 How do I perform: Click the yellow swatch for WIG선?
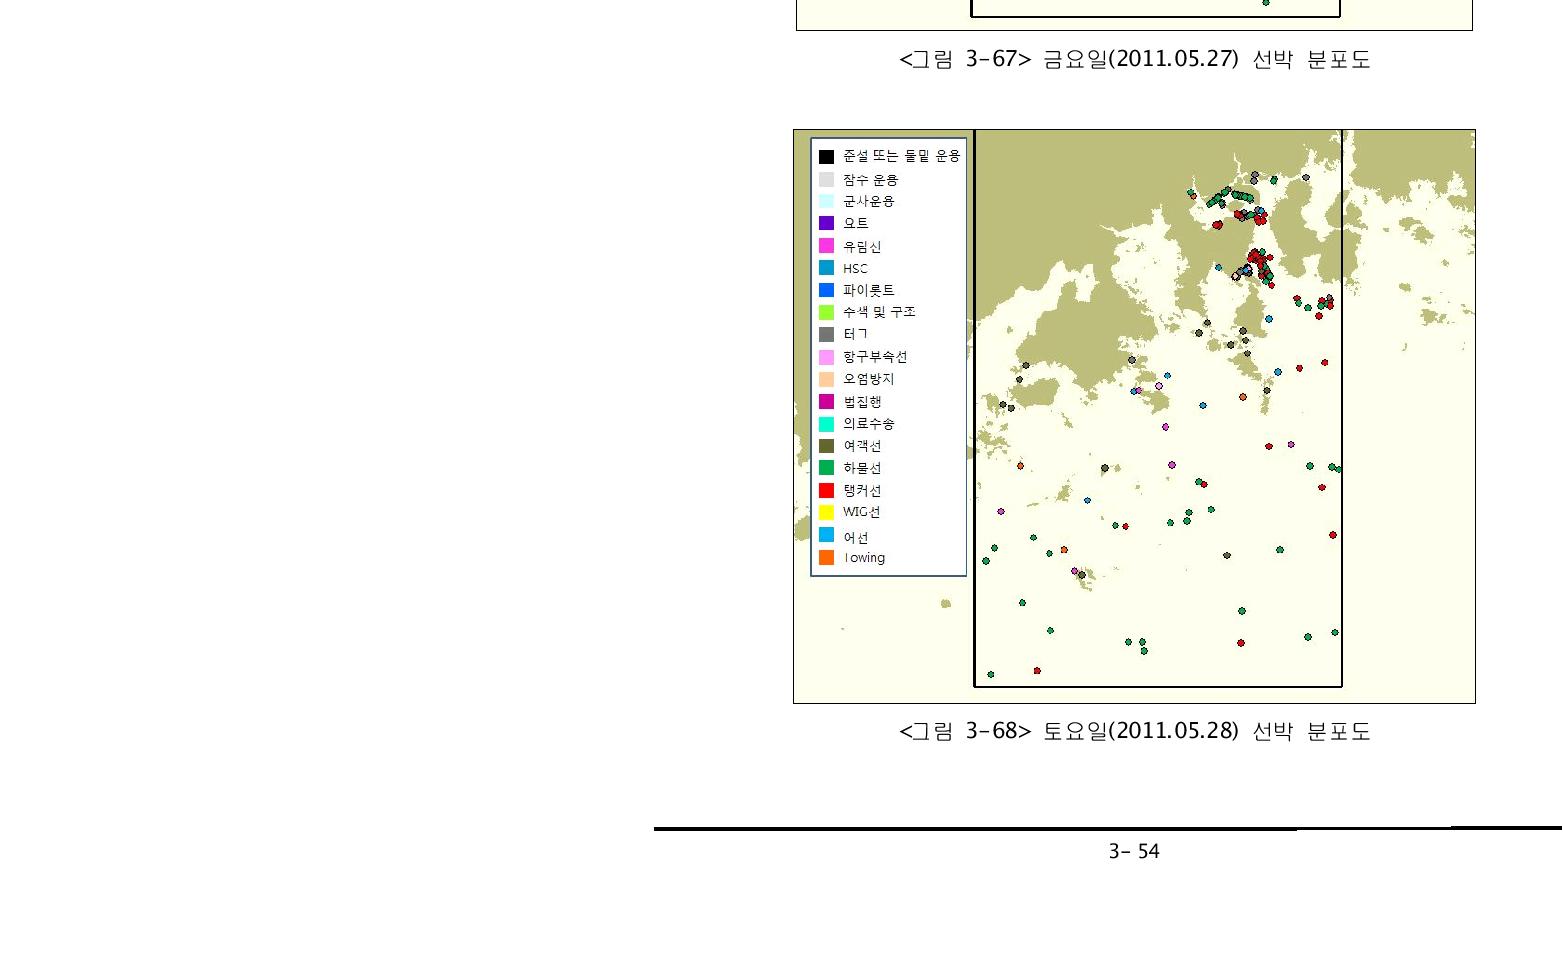pos(826,512)
